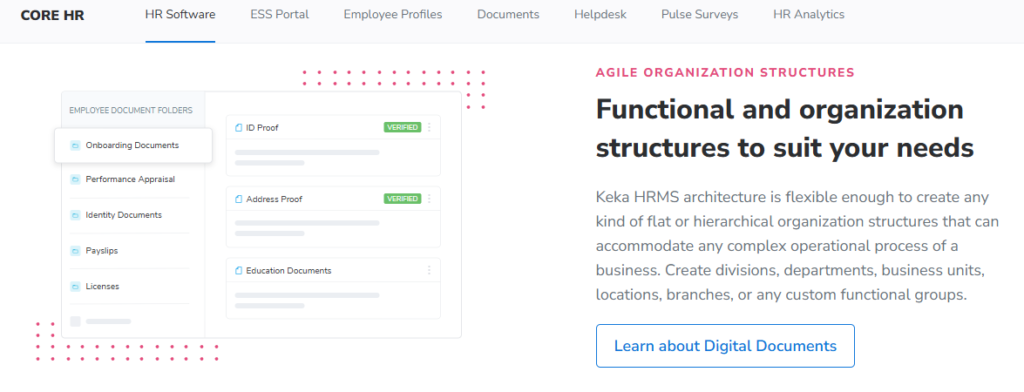Click the Education Documents title text
Screen dimensions: 1024x392
tap(289, 270)
